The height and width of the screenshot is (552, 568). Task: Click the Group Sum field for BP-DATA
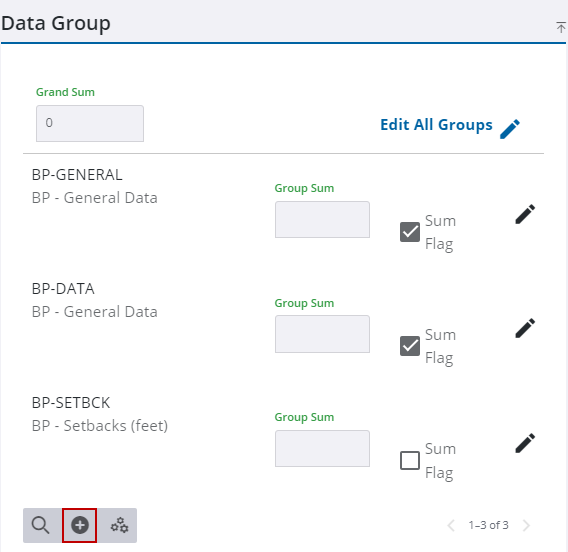click(x=322, y=334)
